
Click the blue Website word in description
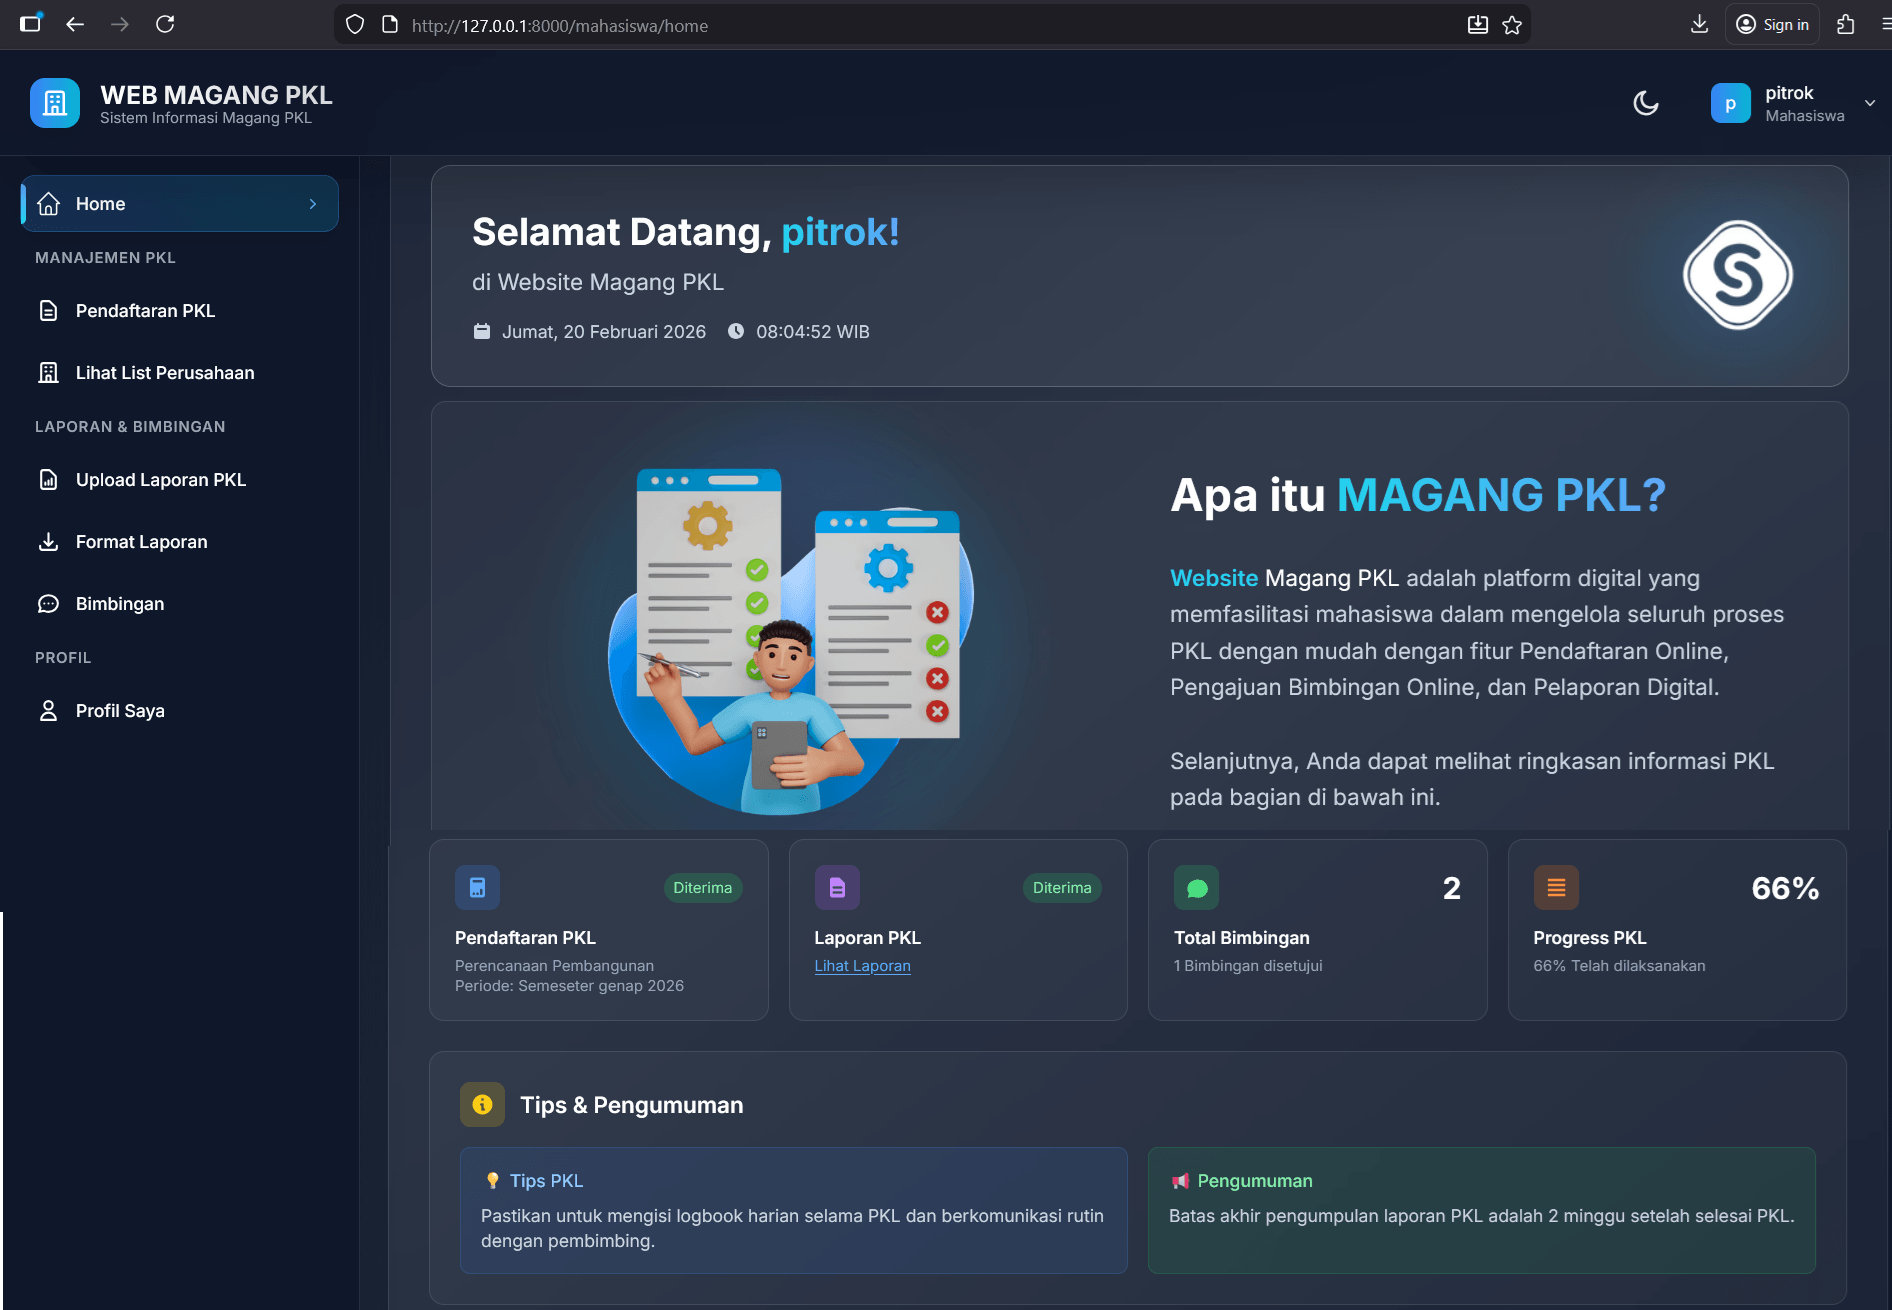click(x=1214, y=578)
